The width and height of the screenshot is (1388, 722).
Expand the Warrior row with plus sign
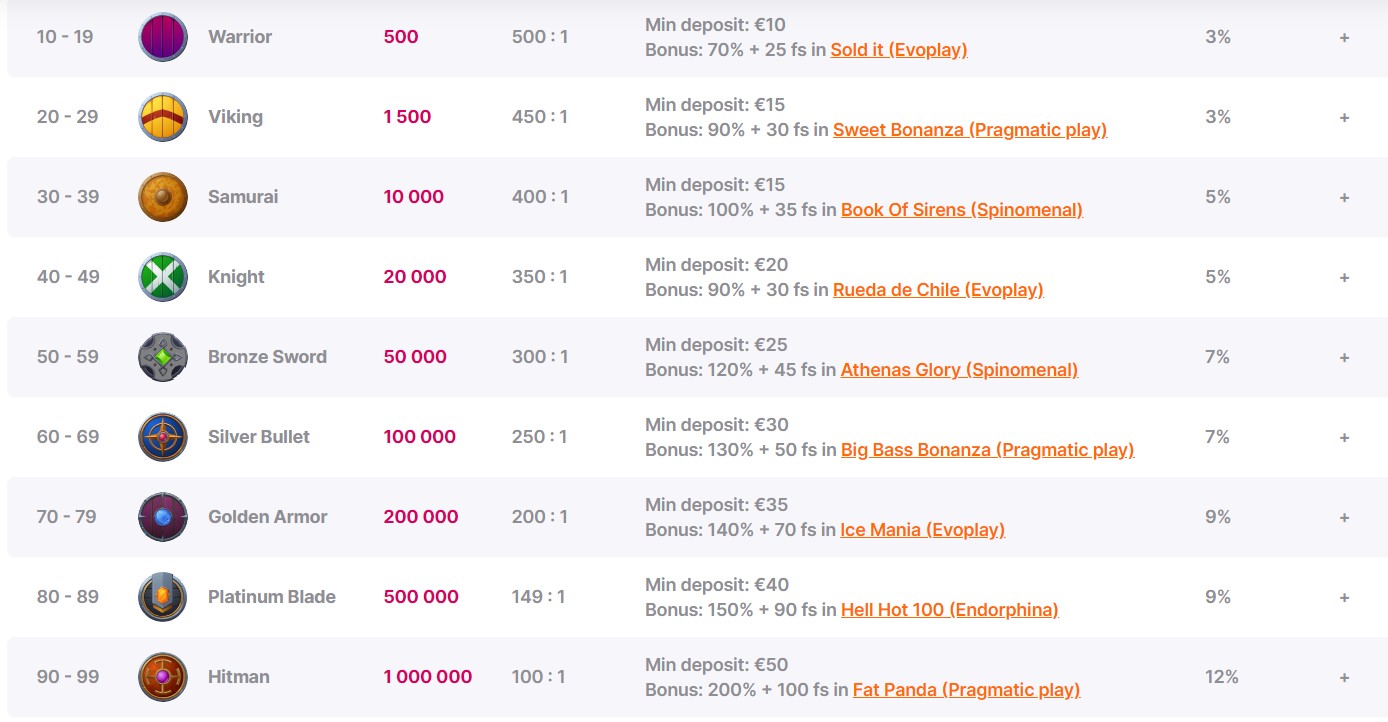click(x=1344, y=37)
